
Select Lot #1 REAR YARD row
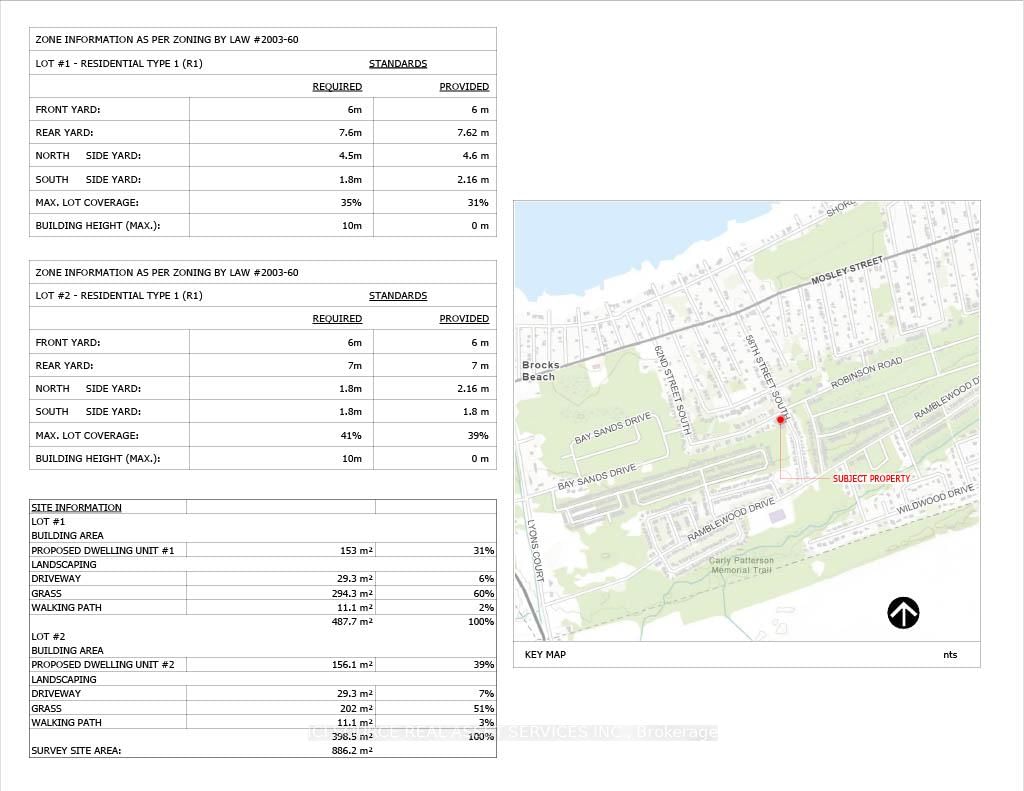coord(263,133)
